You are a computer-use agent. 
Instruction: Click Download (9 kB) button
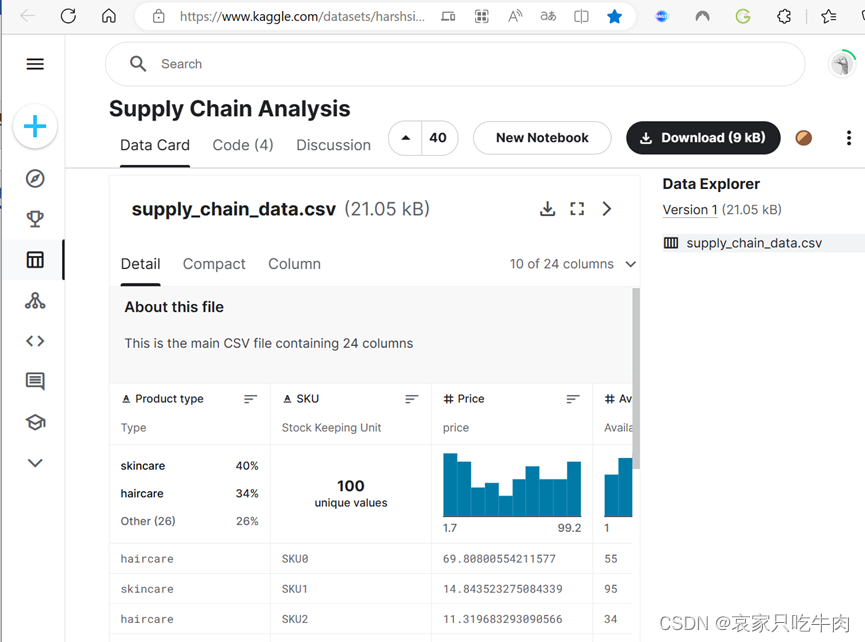(x=703, y=138)
